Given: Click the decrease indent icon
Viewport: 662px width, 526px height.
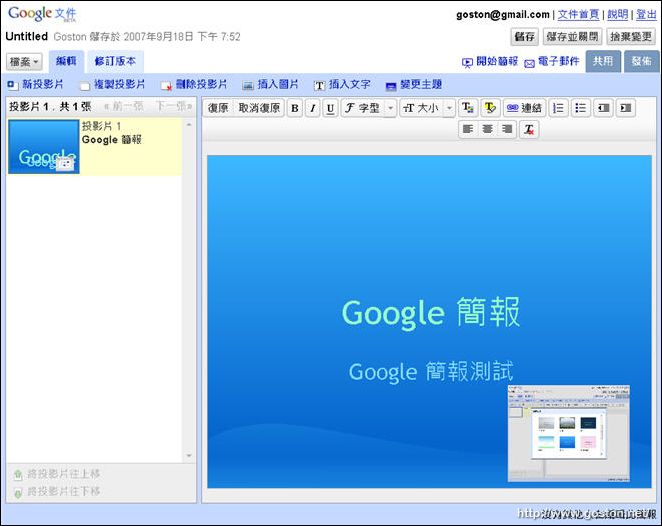Looking at the screenshot, I should 603,108.
